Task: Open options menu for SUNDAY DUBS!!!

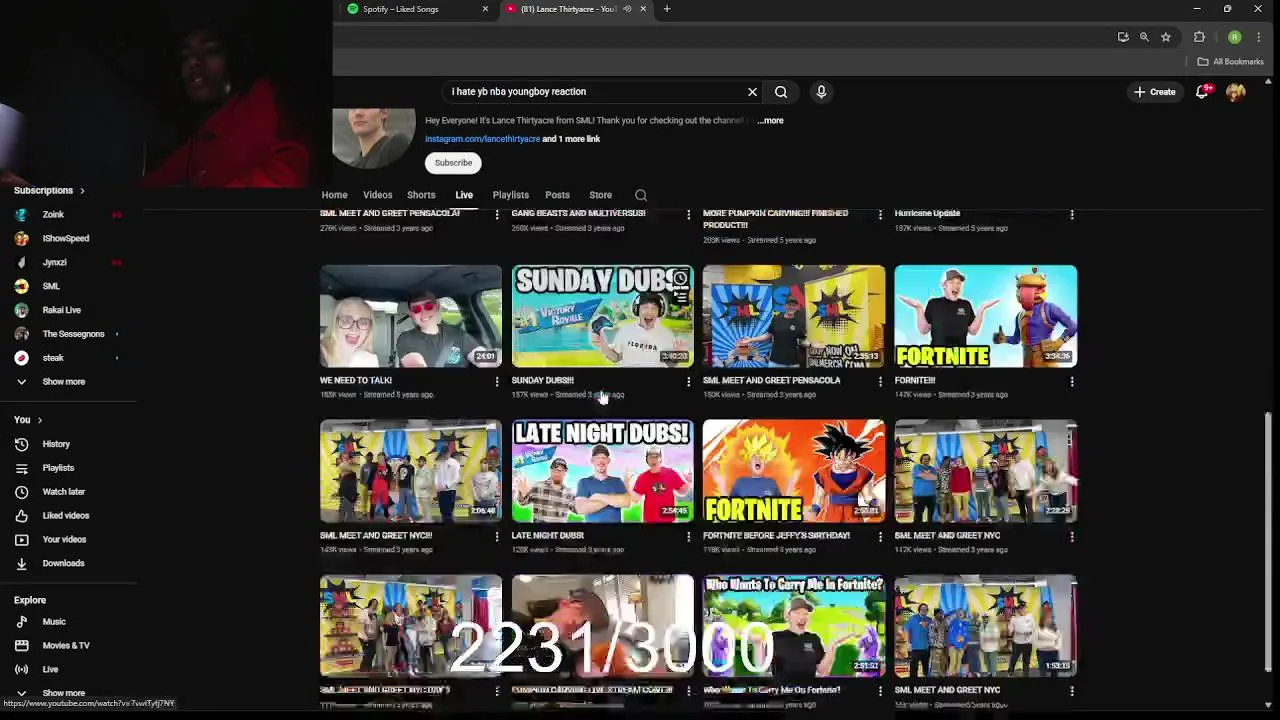Action: [688, 381]
